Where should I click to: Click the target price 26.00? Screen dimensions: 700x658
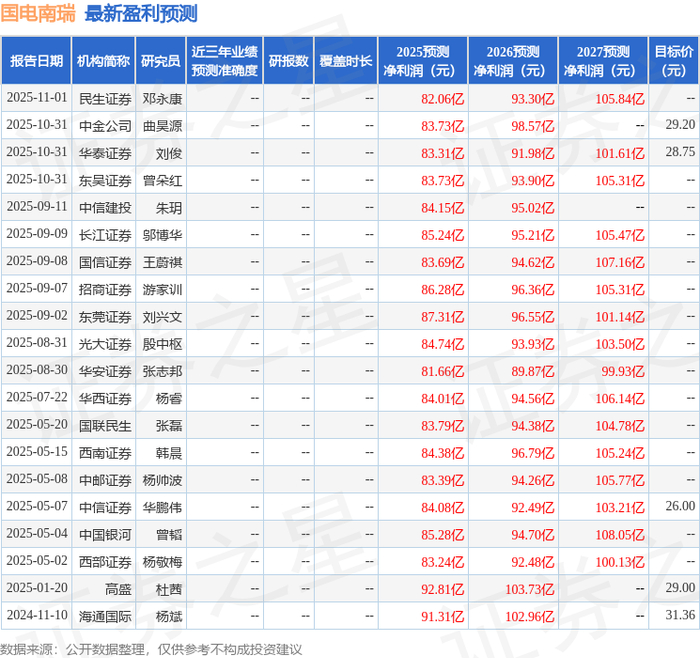(680, 506)
